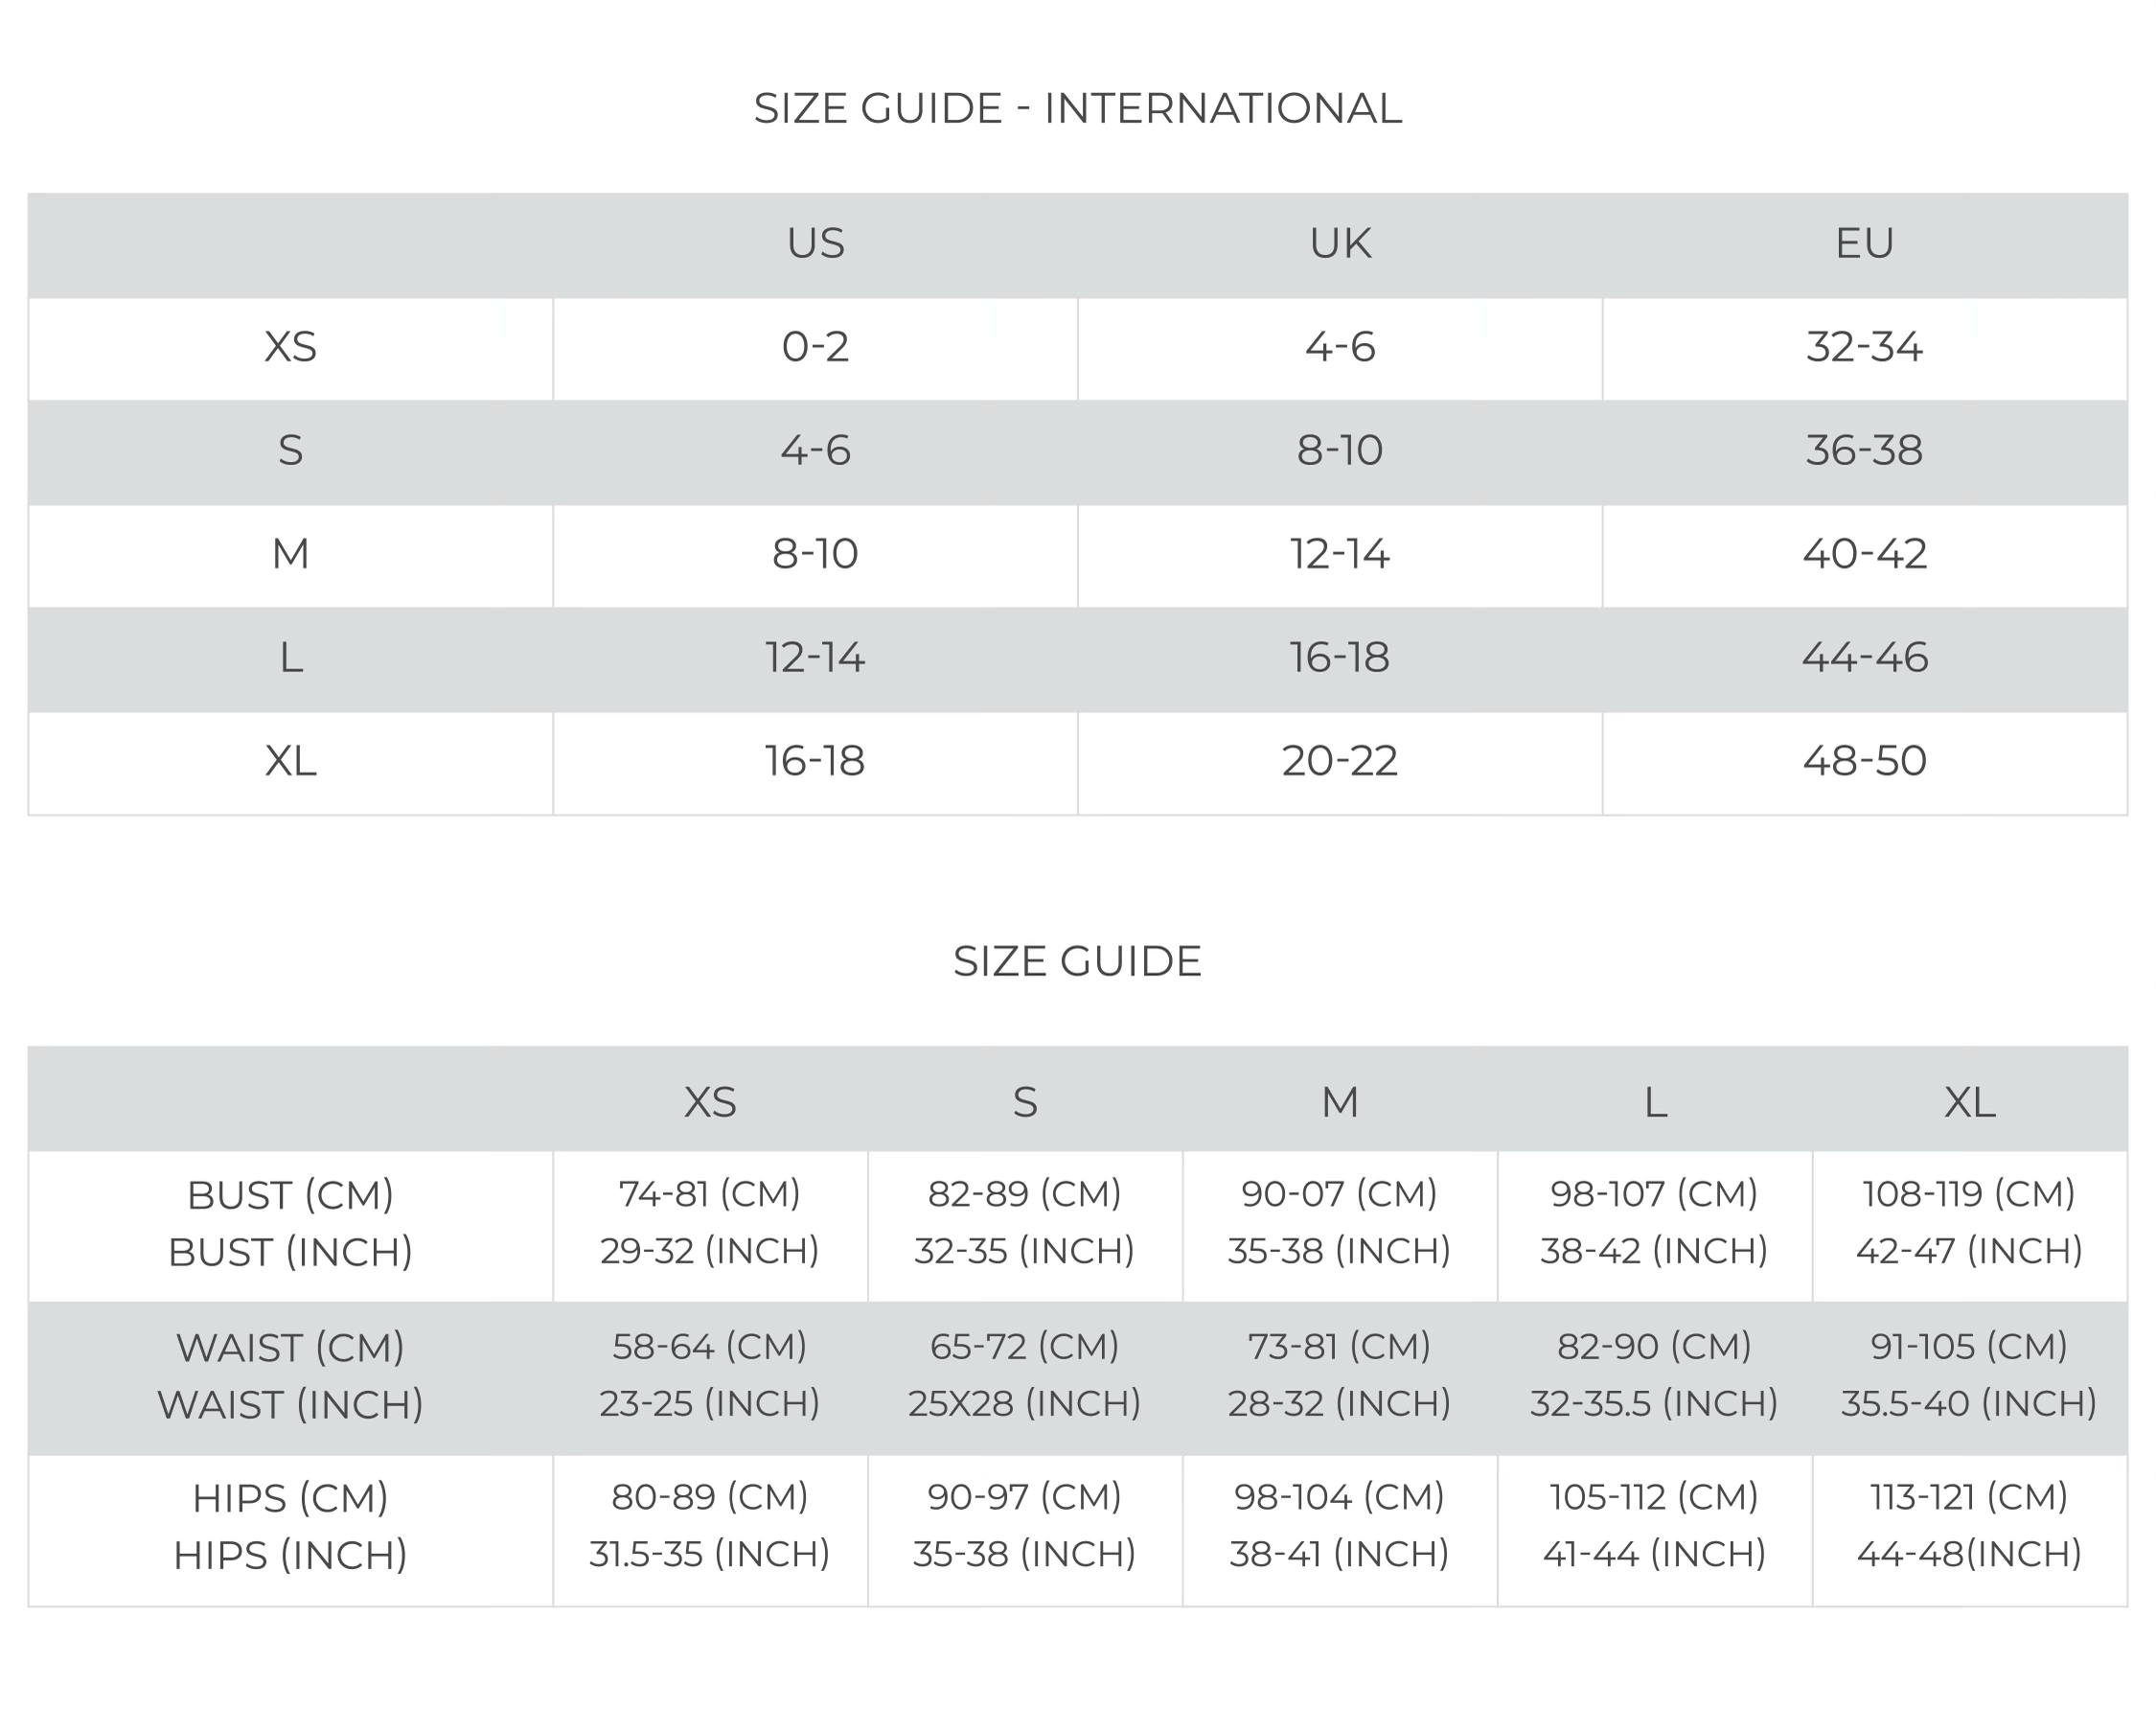
Task: Select the UK 12-14 cell in M row
Action: [x=1339, y=555]
